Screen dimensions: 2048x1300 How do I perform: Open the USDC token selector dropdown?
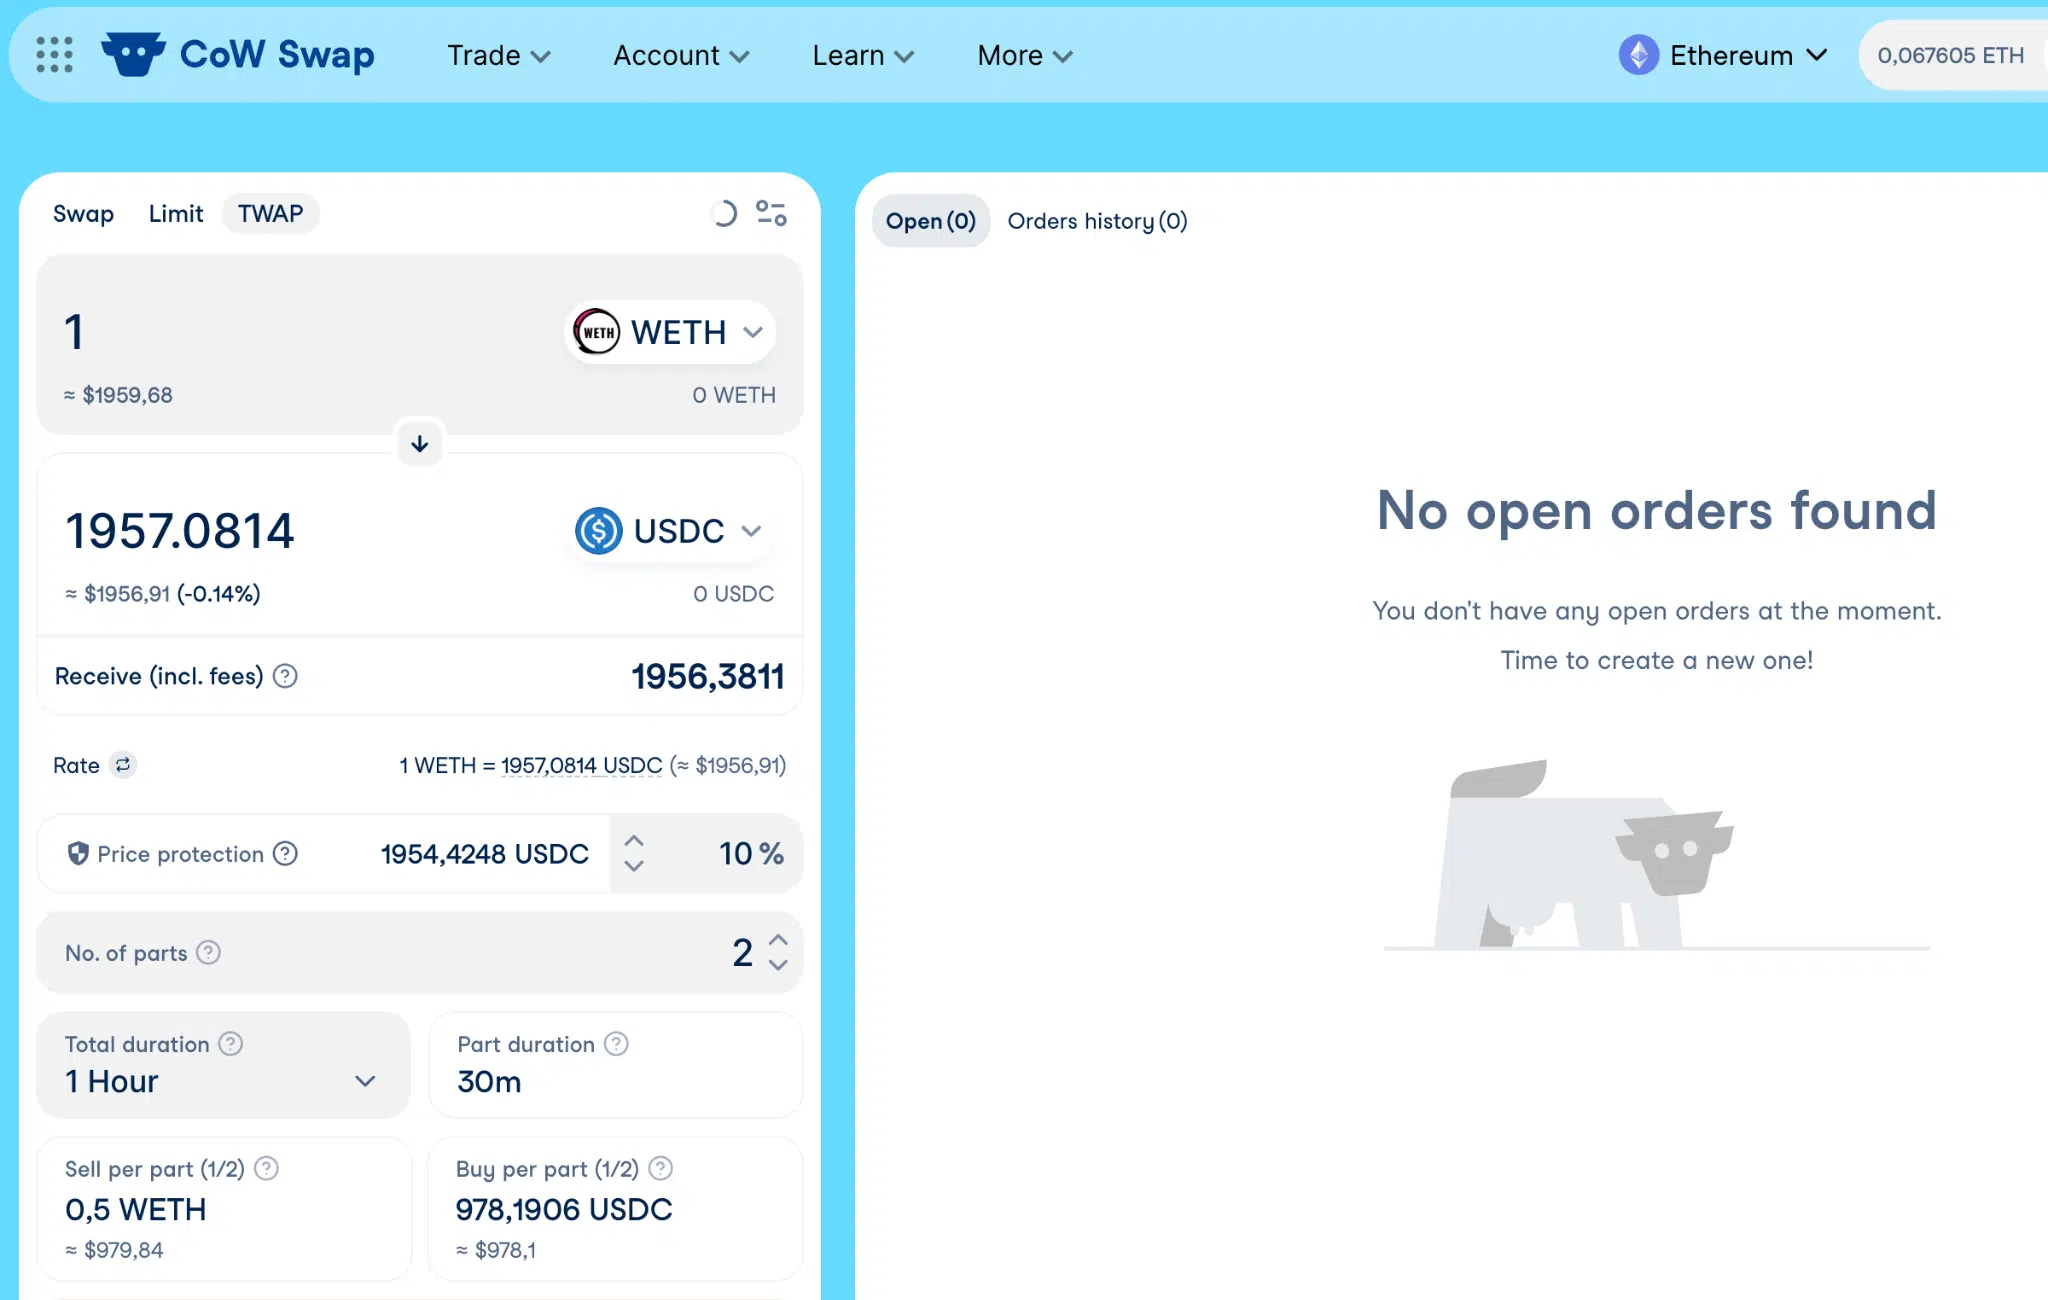click(670, 531)
